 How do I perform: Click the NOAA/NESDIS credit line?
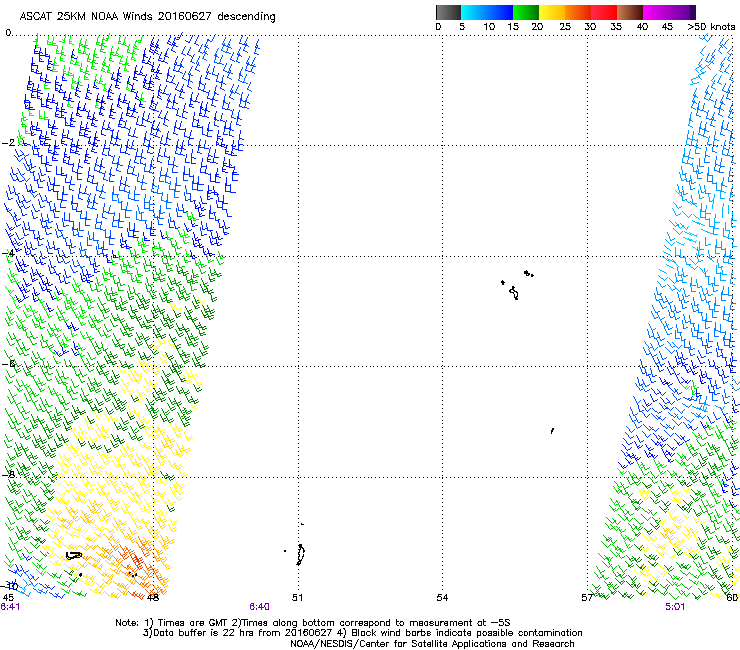coord(432,644)
